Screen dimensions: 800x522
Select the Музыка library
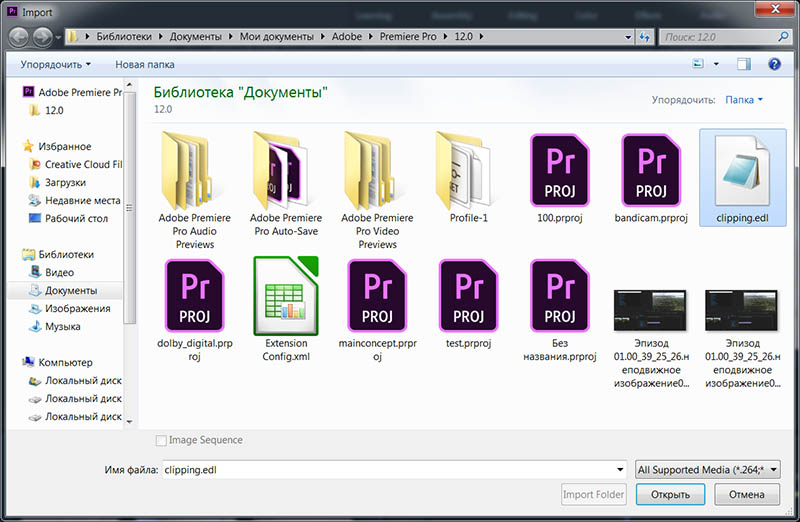pyautogui.click(x=55, y=327)
